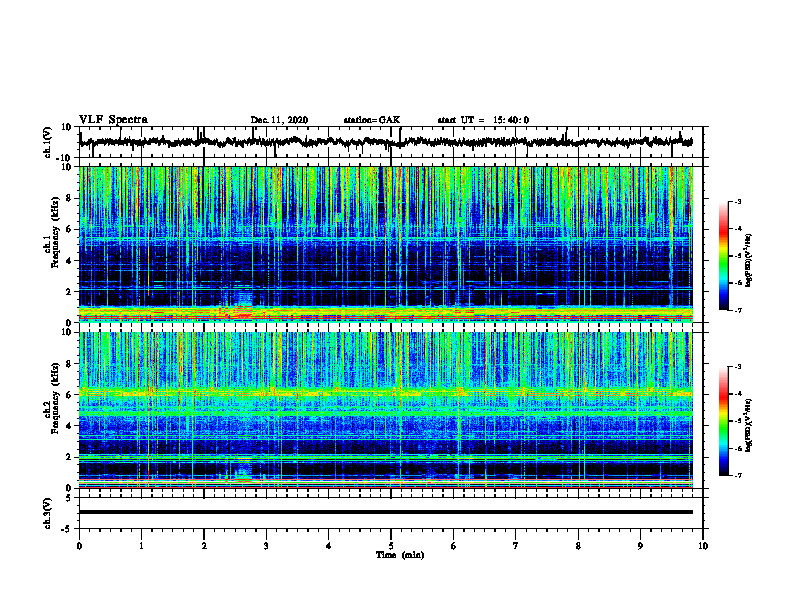
Task: Click the 4 kHz tick label on ch.1 spectrogram
Action: (x=69, y=261)
